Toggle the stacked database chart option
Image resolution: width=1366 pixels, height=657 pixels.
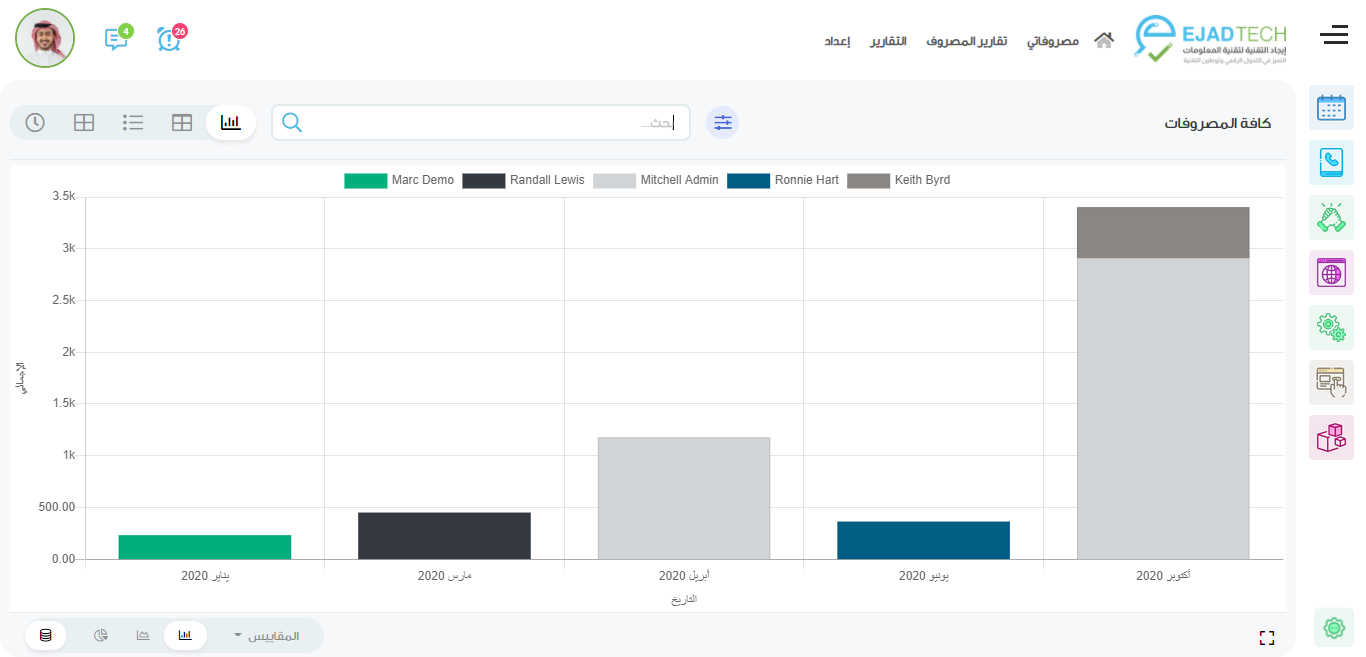pyautogui.click(x=46, y=635)
